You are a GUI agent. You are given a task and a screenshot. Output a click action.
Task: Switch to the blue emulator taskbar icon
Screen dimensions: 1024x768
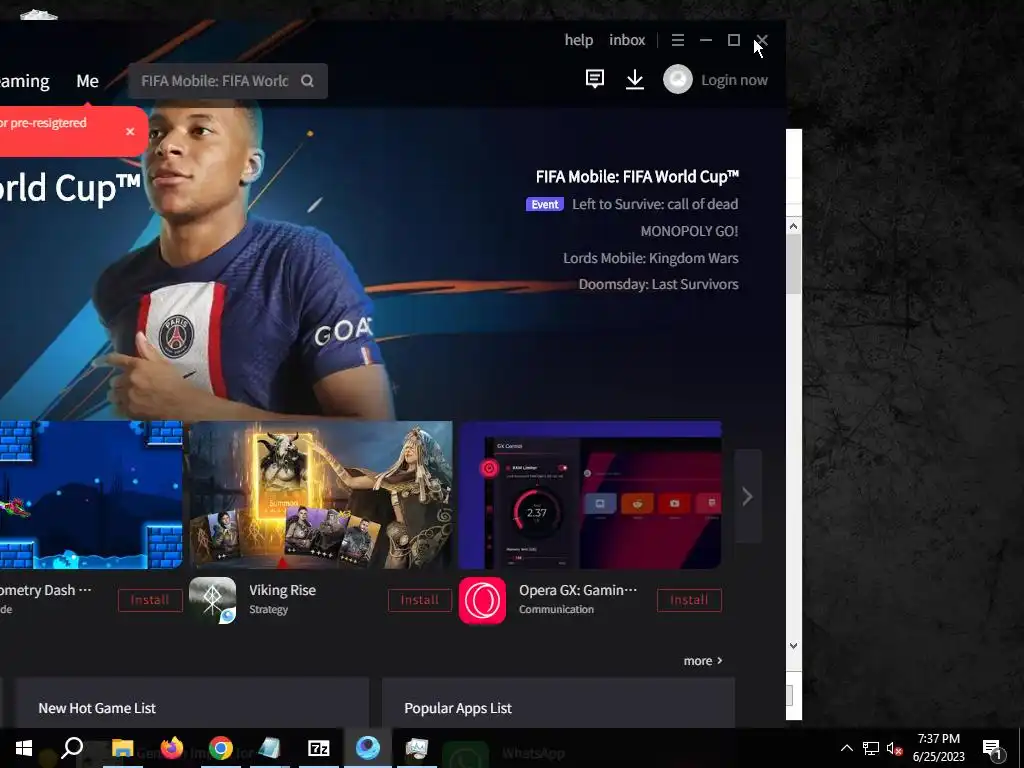pos(368,748)
